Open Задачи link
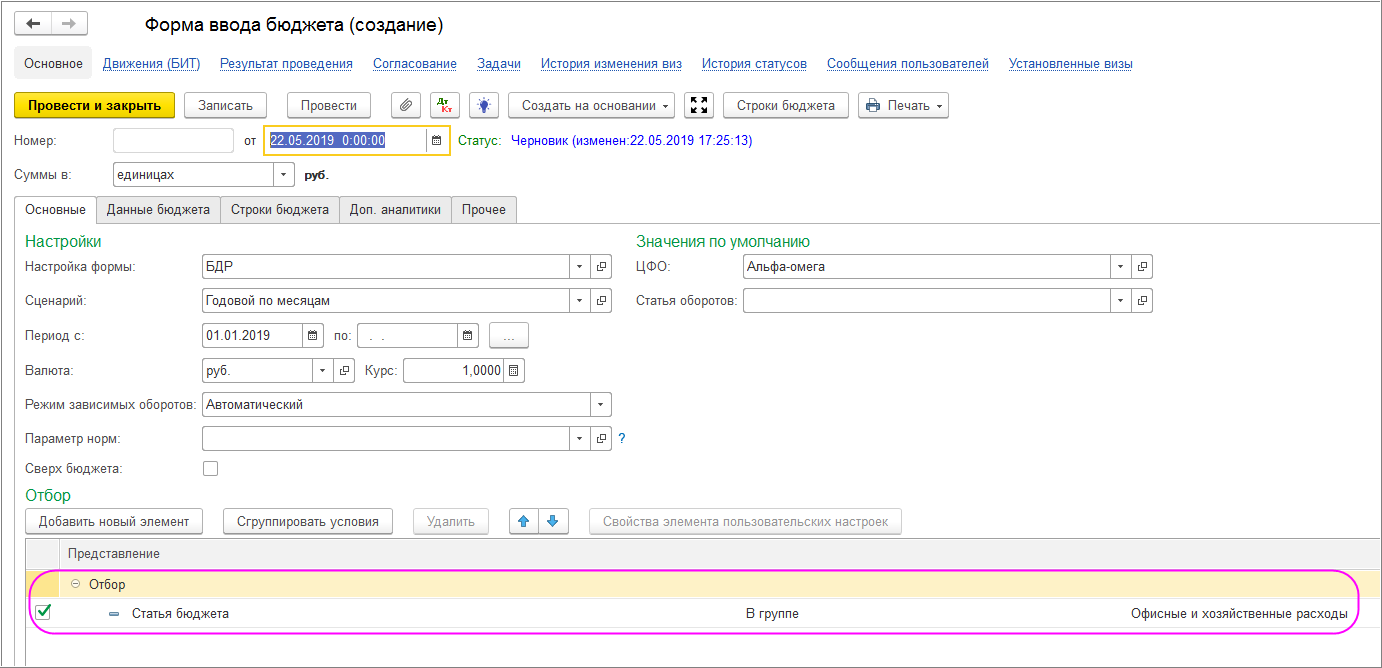 coord(499,63)
